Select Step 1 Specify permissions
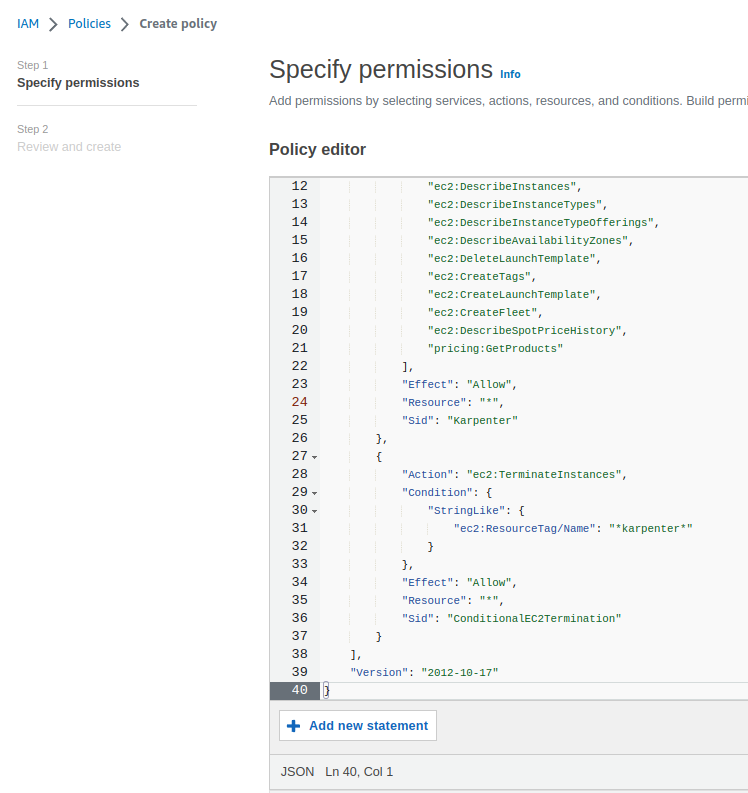Image resolution: width=748 pixels, height=793 pixels. pyautogui.click(x=78, y=83)
